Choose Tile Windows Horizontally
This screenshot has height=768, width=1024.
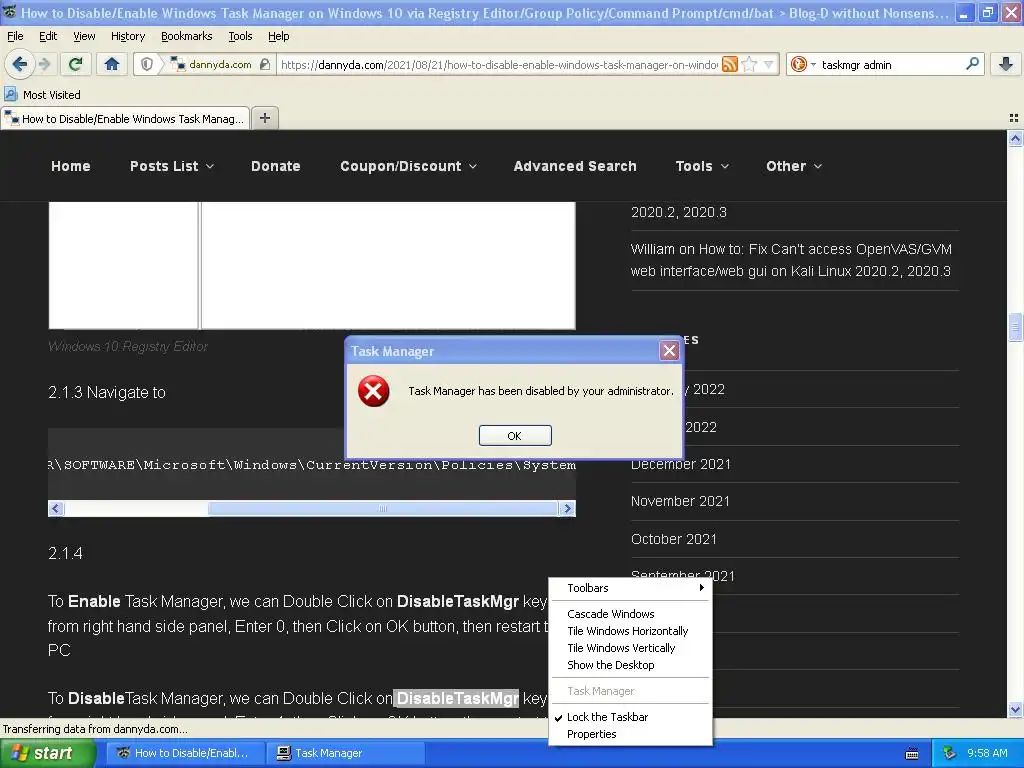(x=630, y=631)
